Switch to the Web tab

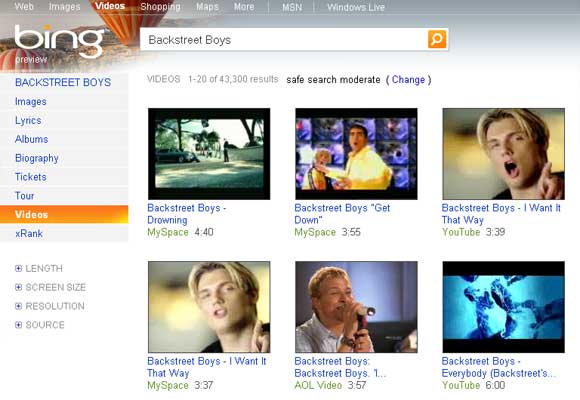[x=24, y=7]
